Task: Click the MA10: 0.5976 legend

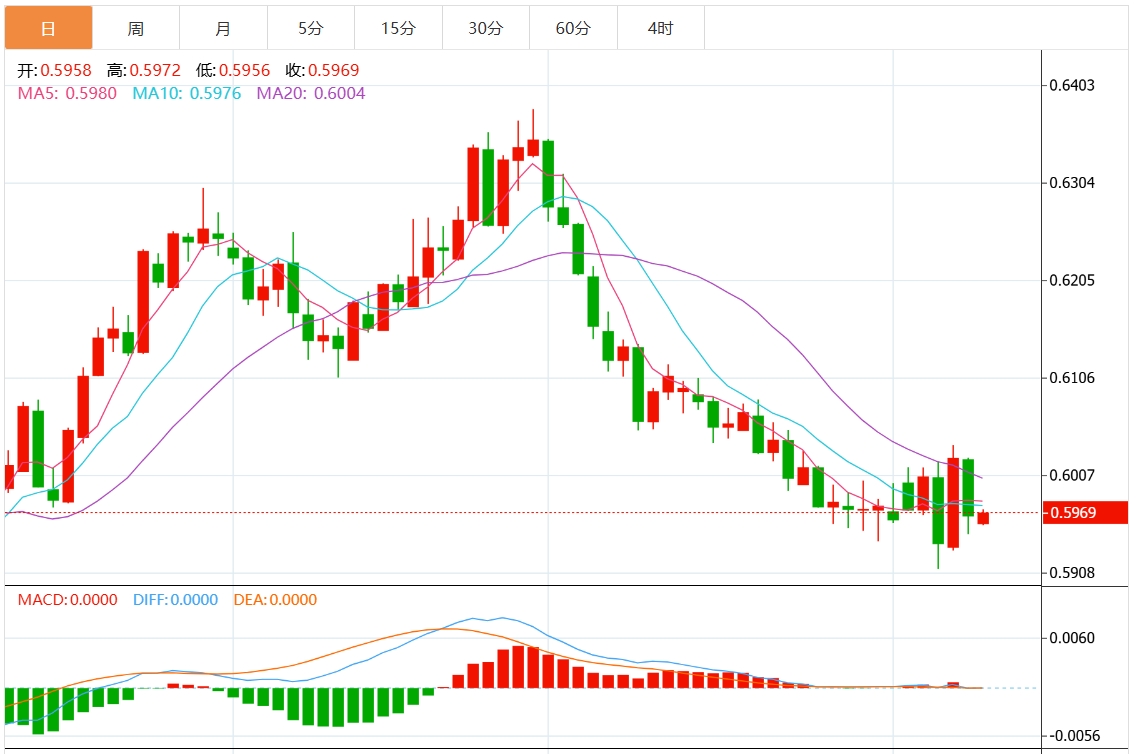Action: click(186, 93)
